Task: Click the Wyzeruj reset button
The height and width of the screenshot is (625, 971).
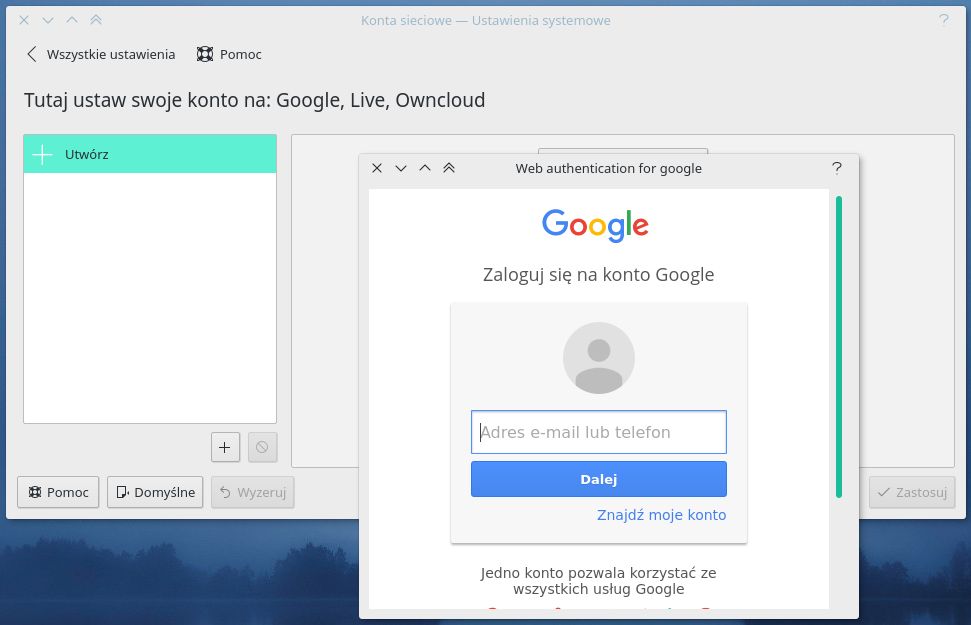Action: pos(253,492)
